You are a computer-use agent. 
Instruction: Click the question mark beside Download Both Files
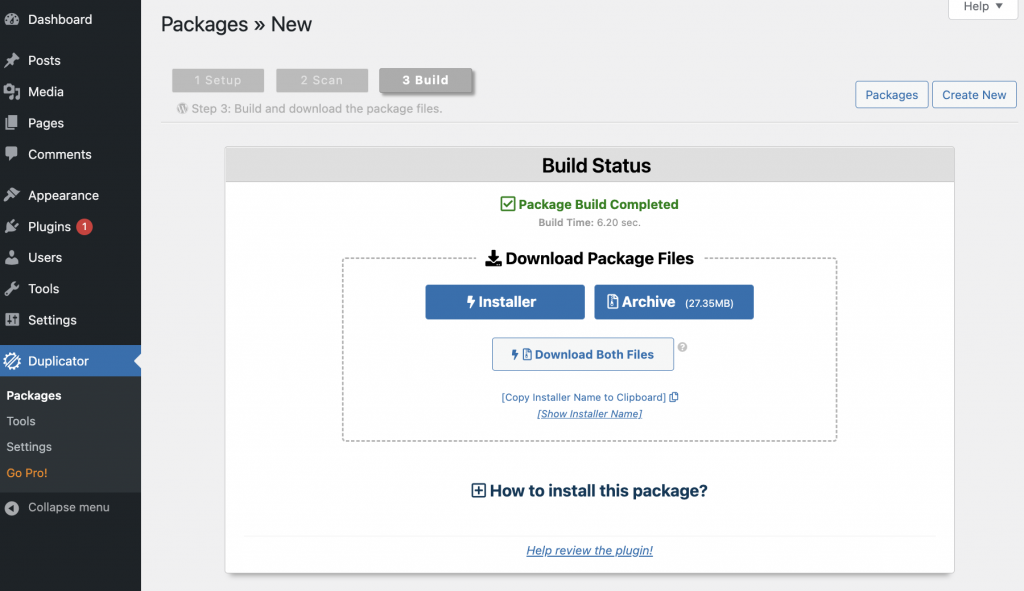coord(682,349)
